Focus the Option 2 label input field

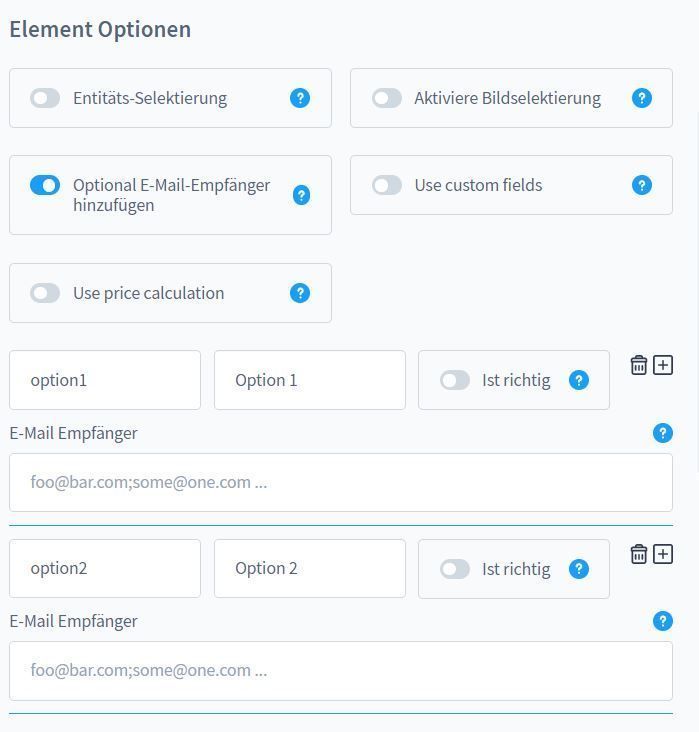point(310,569)
